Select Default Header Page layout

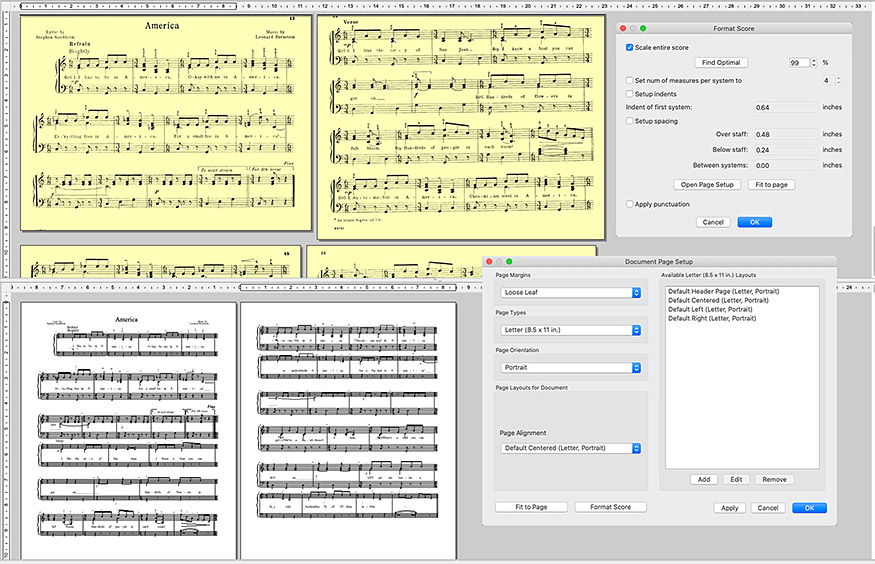723,291
